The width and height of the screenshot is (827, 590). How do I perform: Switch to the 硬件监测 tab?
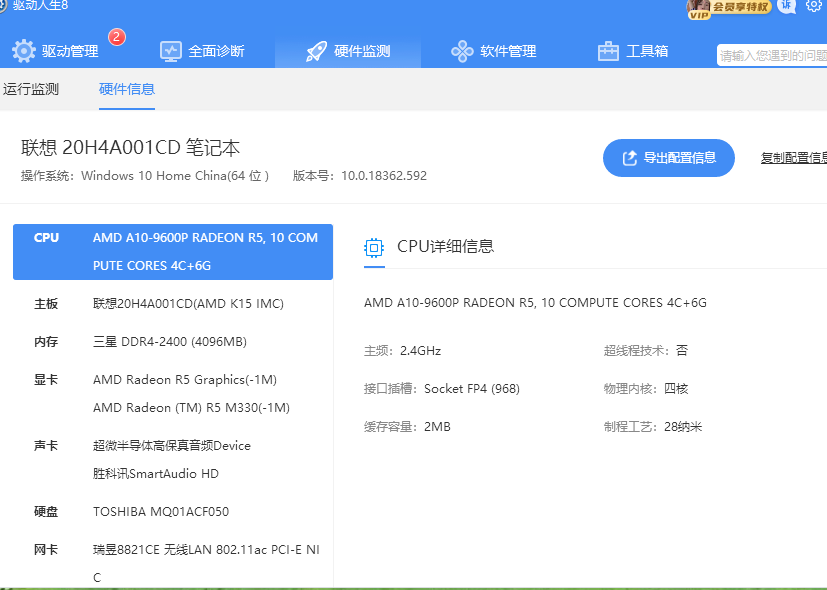[348, 51]
